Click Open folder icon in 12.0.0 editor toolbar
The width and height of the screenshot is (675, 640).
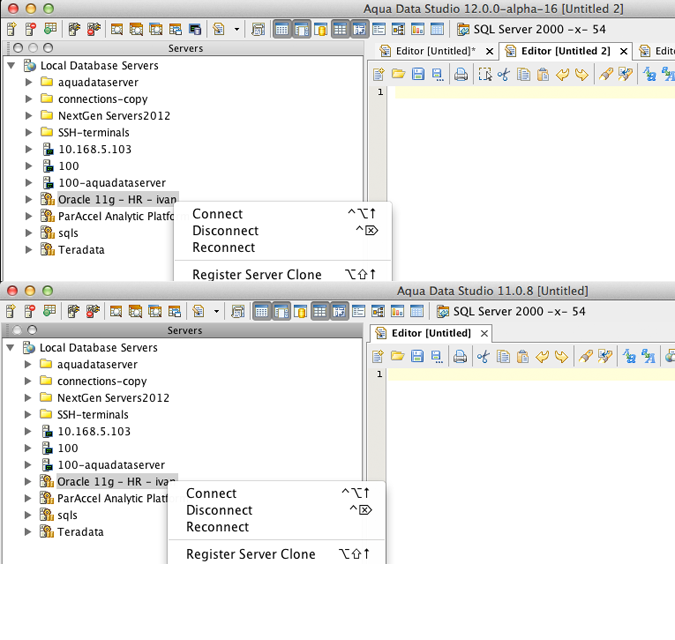click(398, 74)
